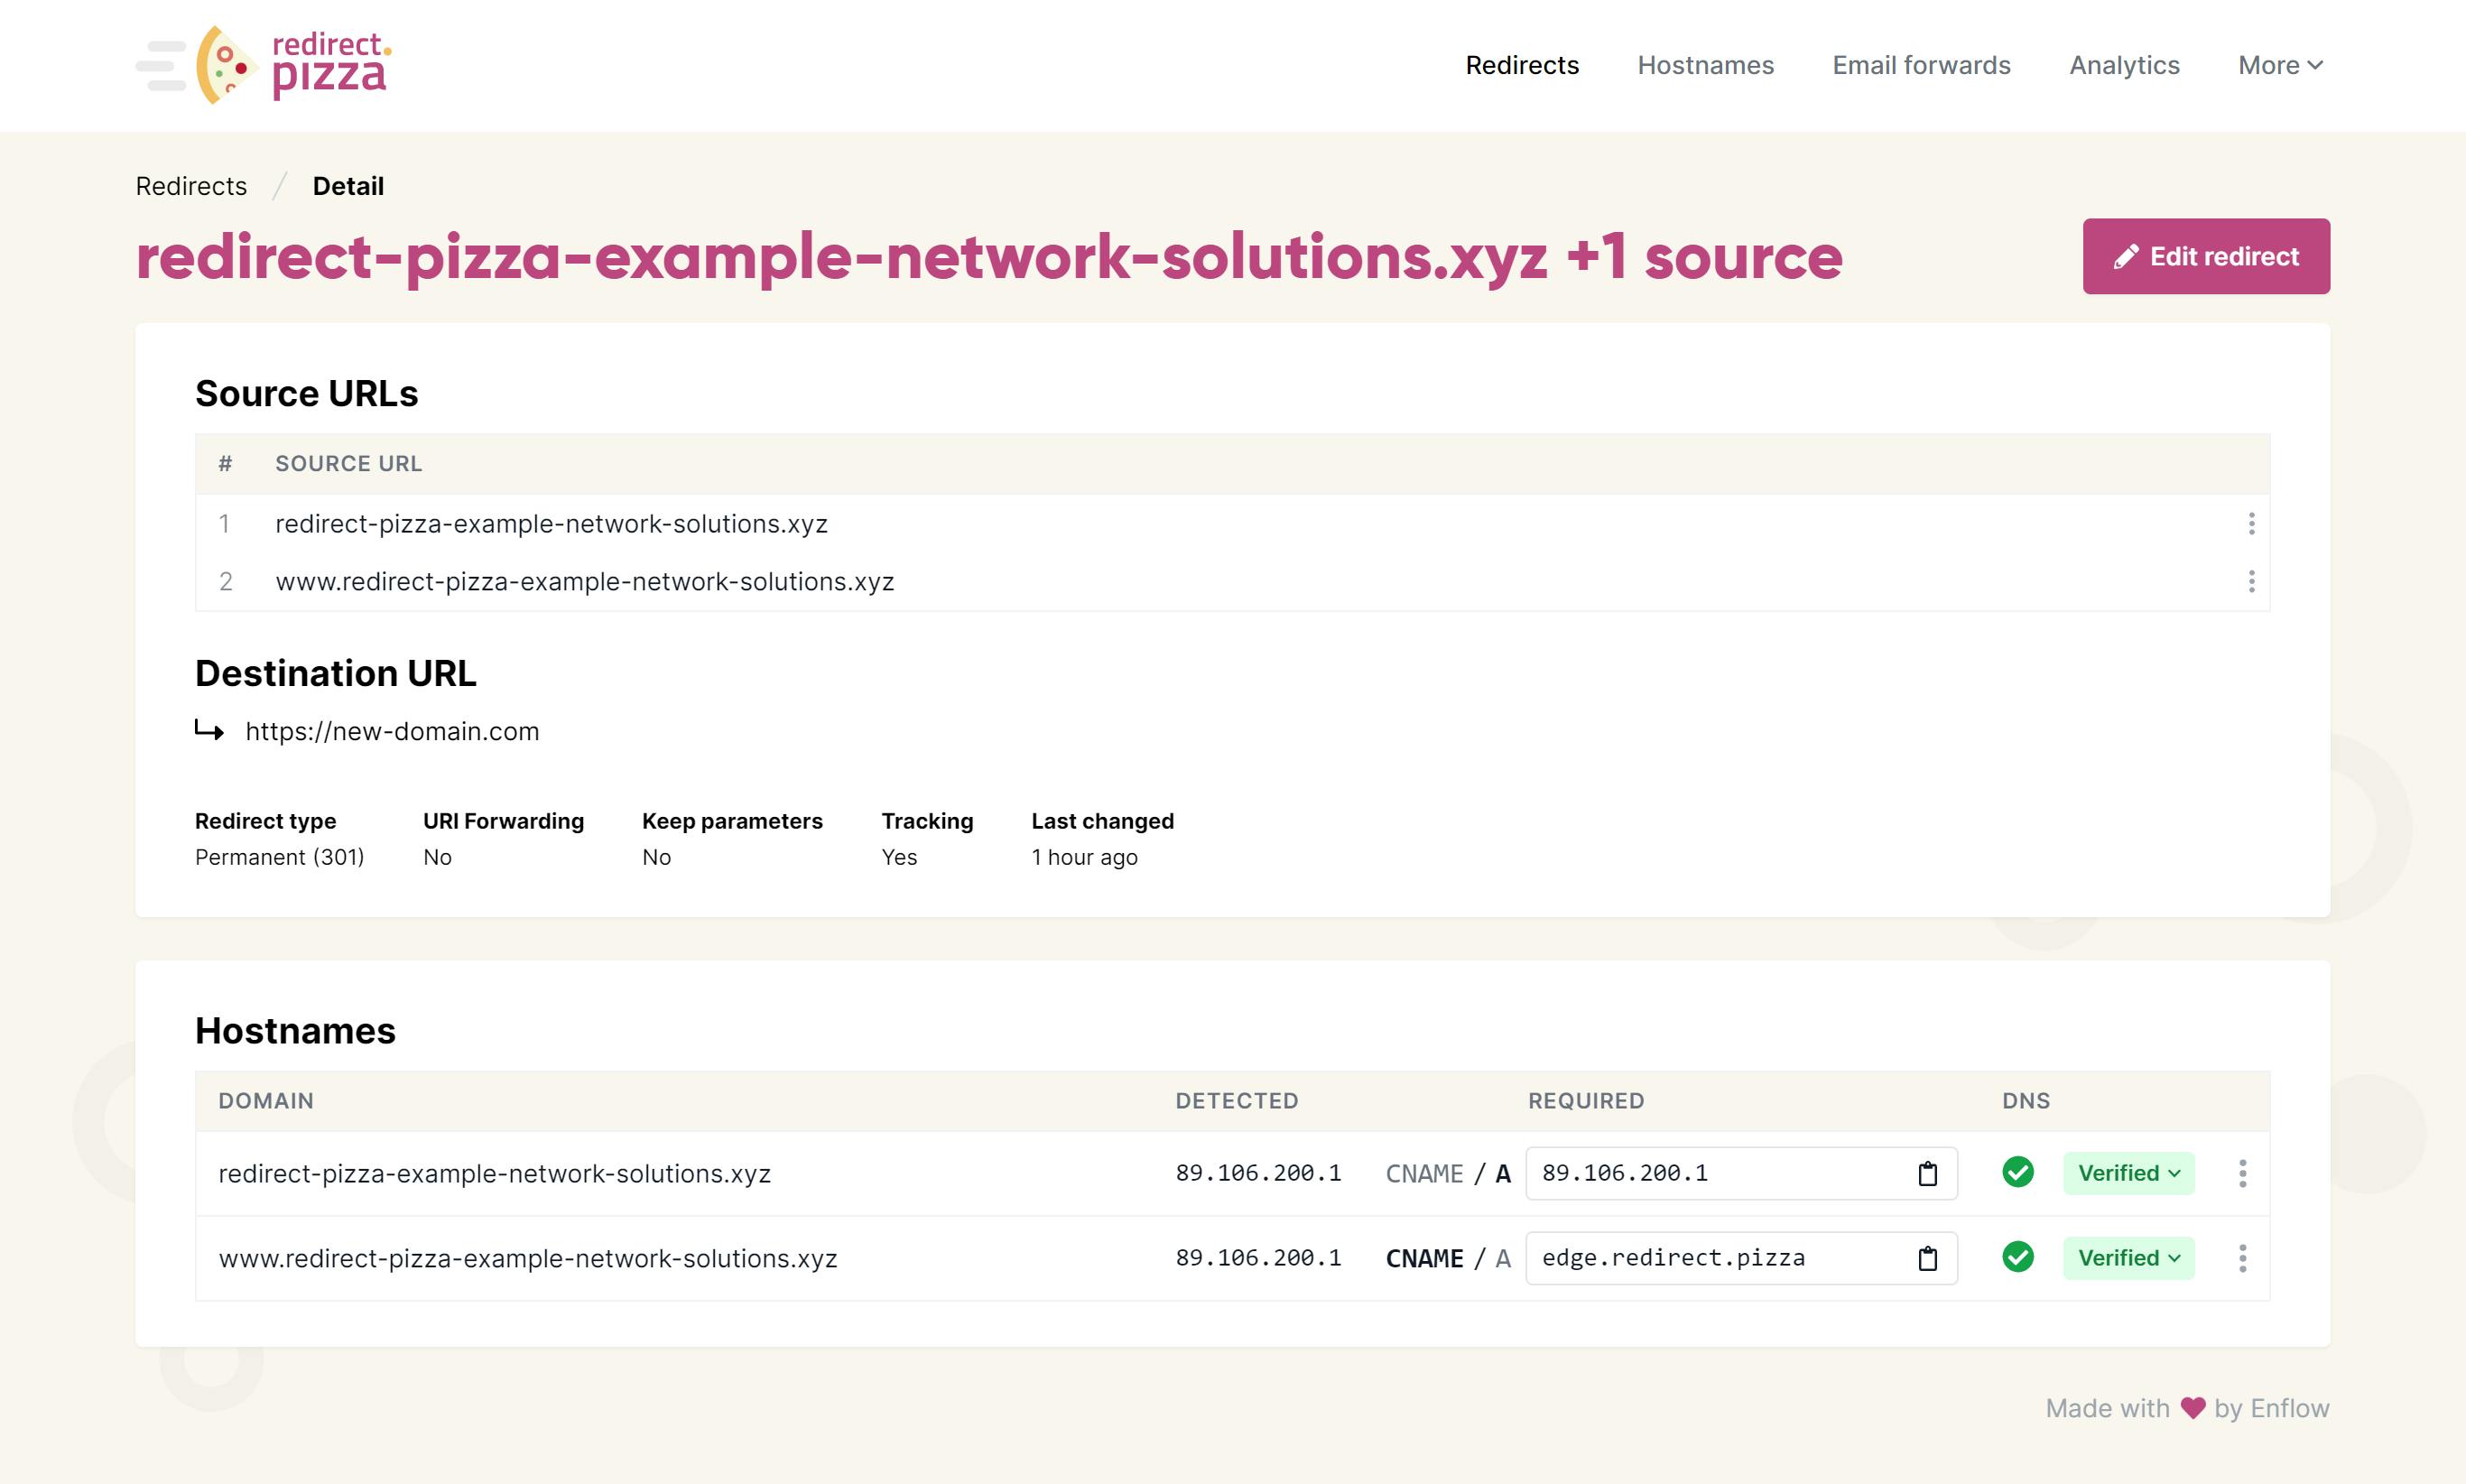Open options for source URL row 1
This screenshot has width=2466, height=1484.
[2250, 524]
